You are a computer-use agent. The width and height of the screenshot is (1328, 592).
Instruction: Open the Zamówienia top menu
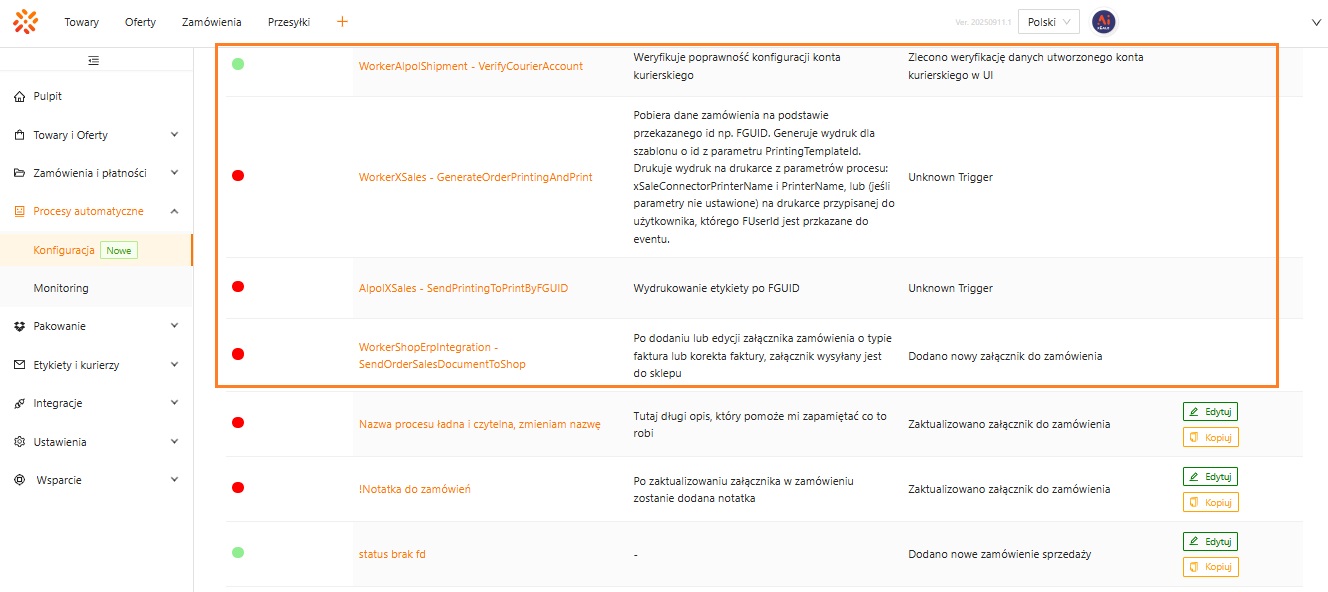point(211,22)
